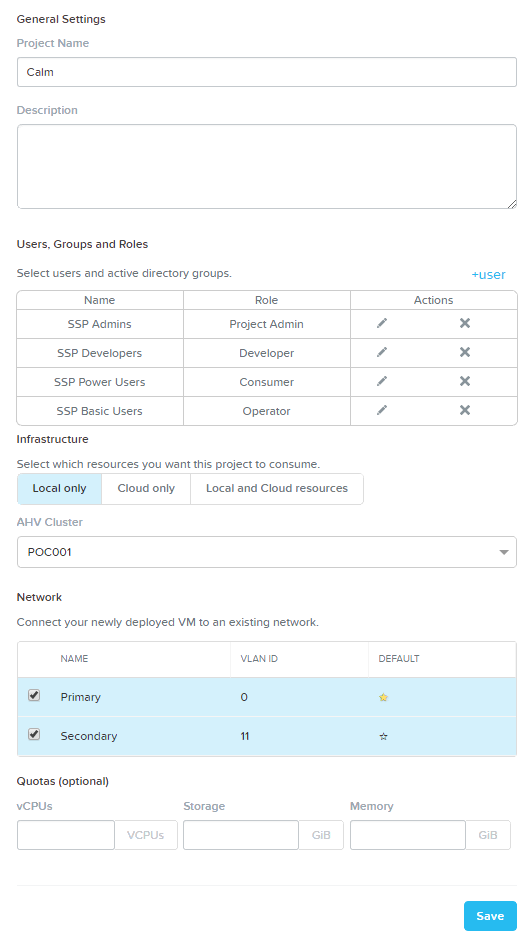This screenshot has width=528, height=935.
Task: Focus the Project Name field
Action: tap(267, 72)
